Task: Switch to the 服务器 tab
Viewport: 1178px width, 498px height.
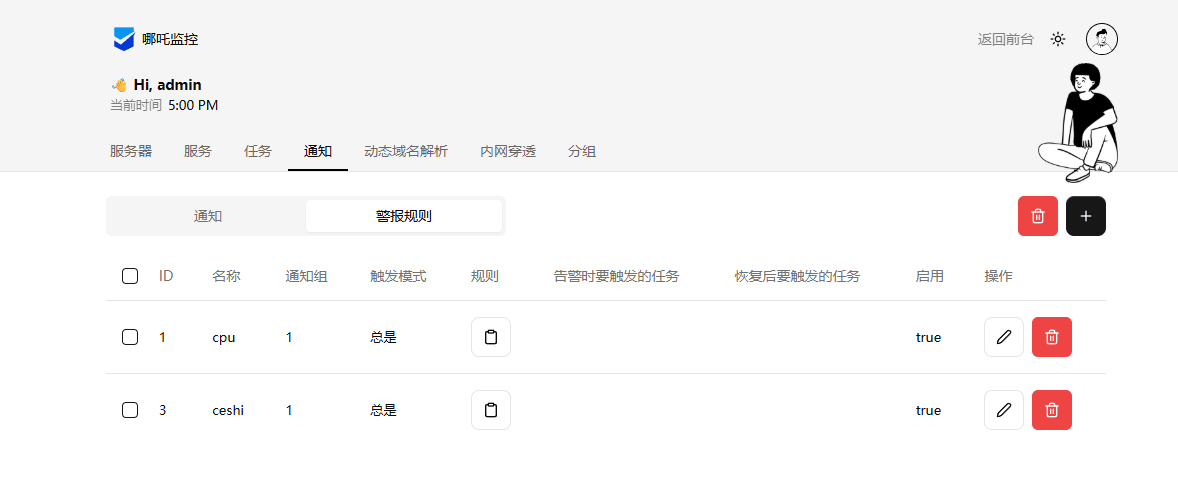Action: click(131, 151)
